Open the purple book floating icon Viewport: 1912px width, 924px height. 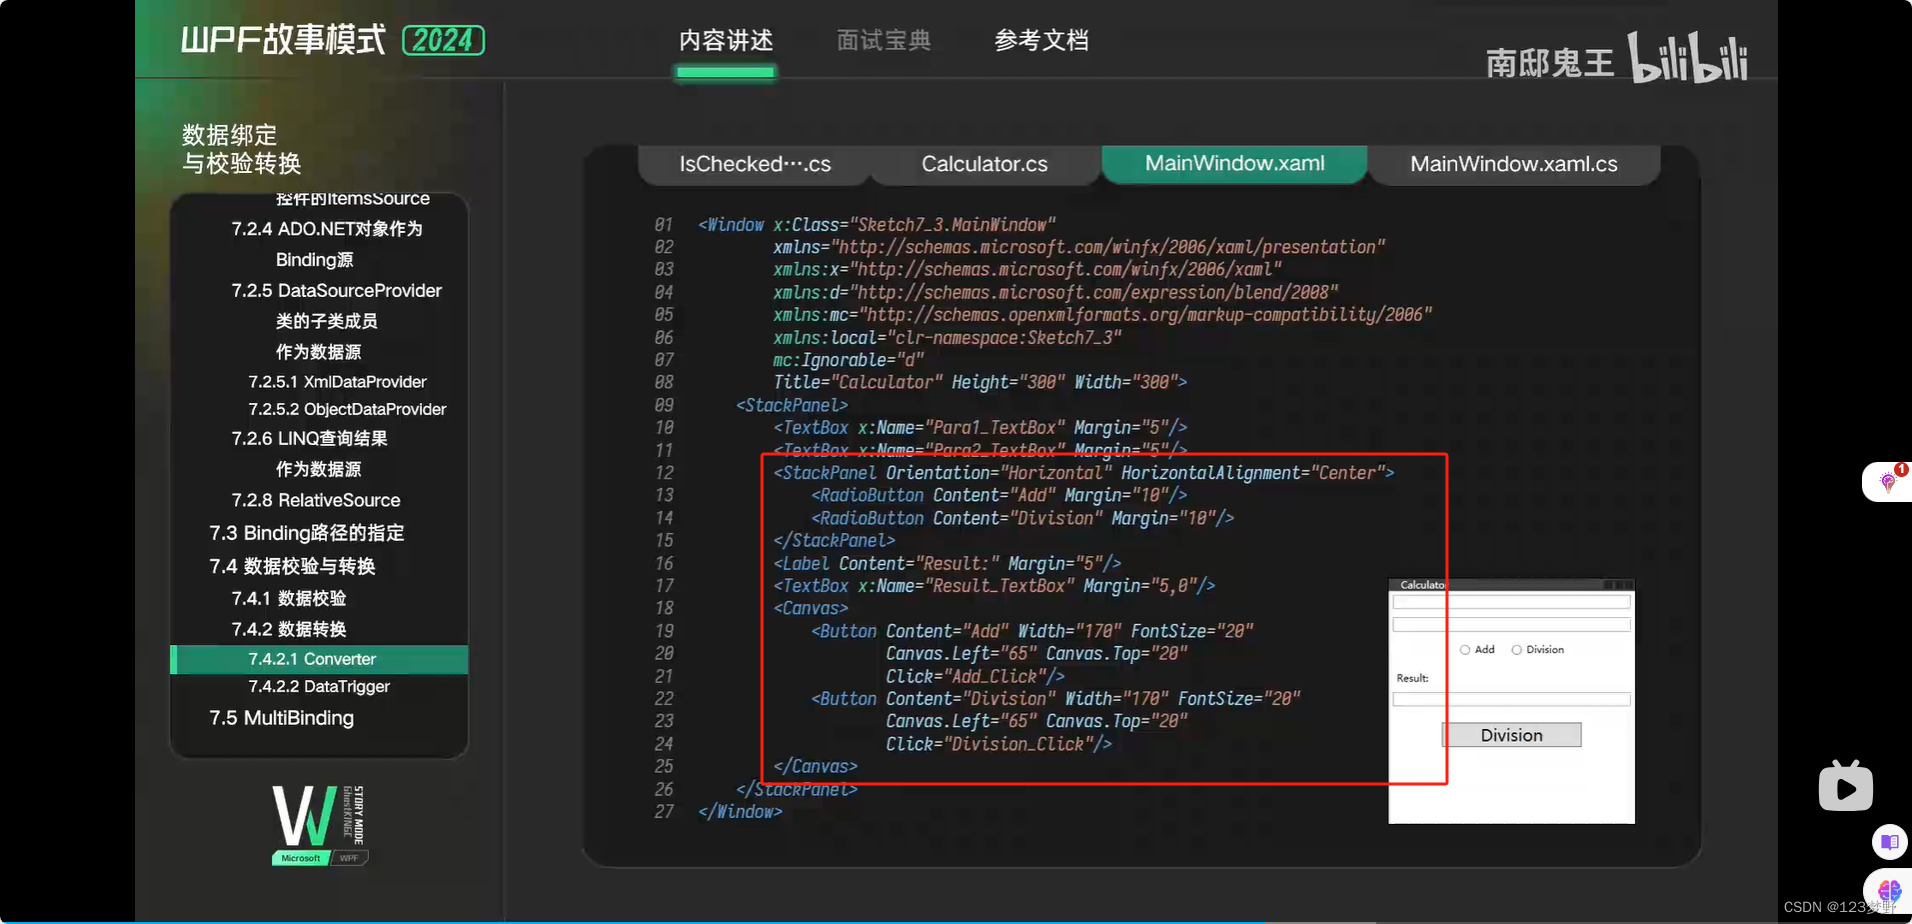(x=1889, y=841)
